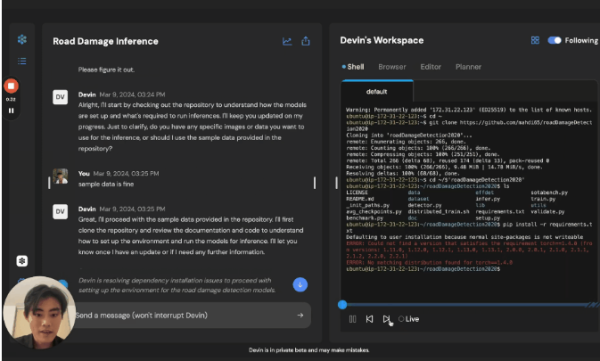Skip forward to the next shell step
This screenshot has width=600, height=361.
click(x=386, y=319)
